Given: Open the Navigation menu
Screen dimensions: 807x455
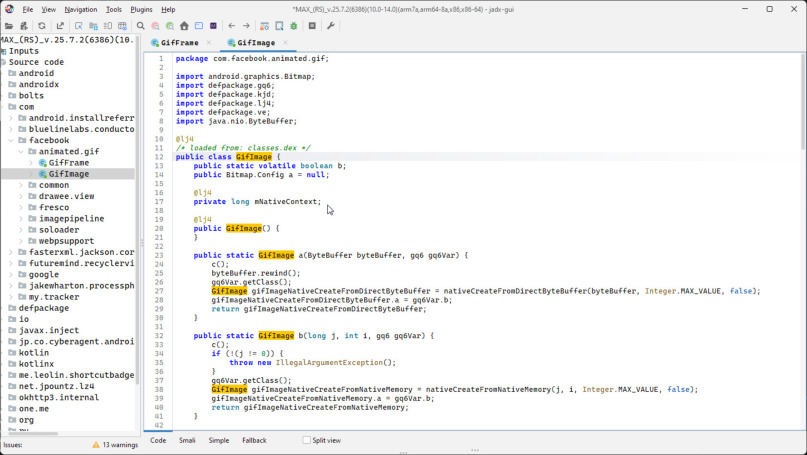Looking at the screenshot, I should (x=81, y=9).
